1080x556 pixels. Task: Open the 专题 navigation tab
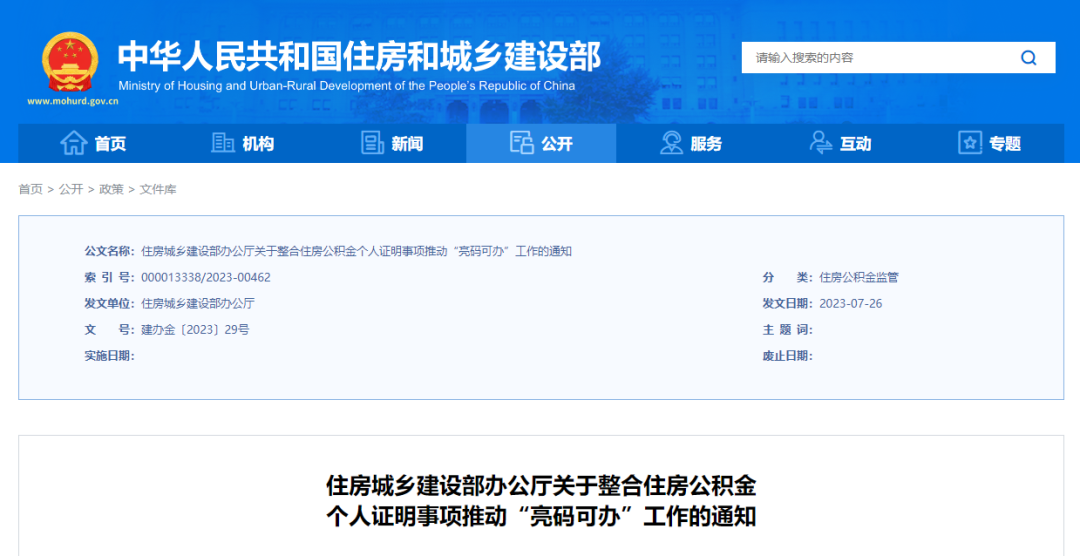coord(990,143)
